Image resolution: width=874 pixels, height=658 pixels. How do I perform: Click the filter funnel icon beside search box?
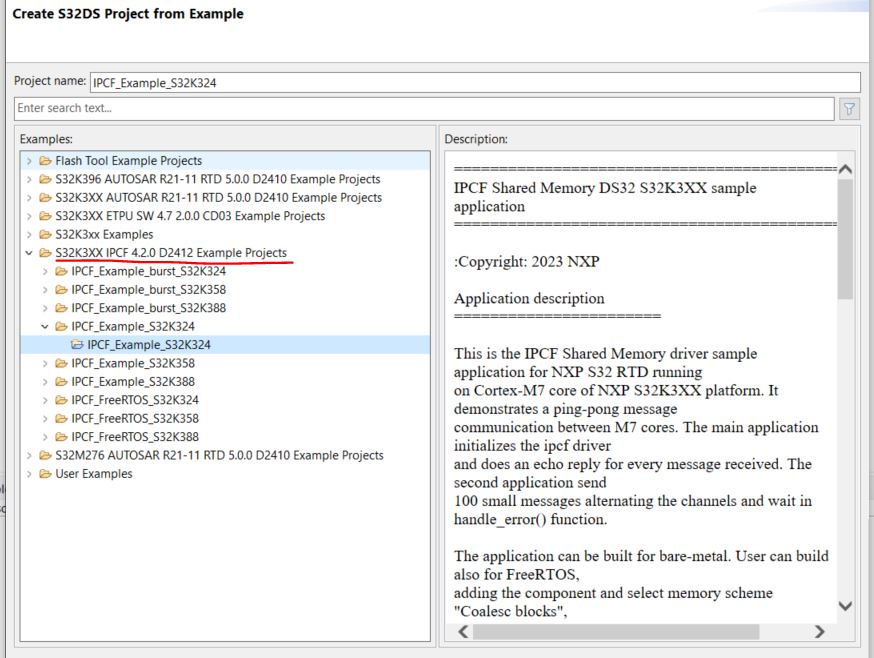pos(848,108)
